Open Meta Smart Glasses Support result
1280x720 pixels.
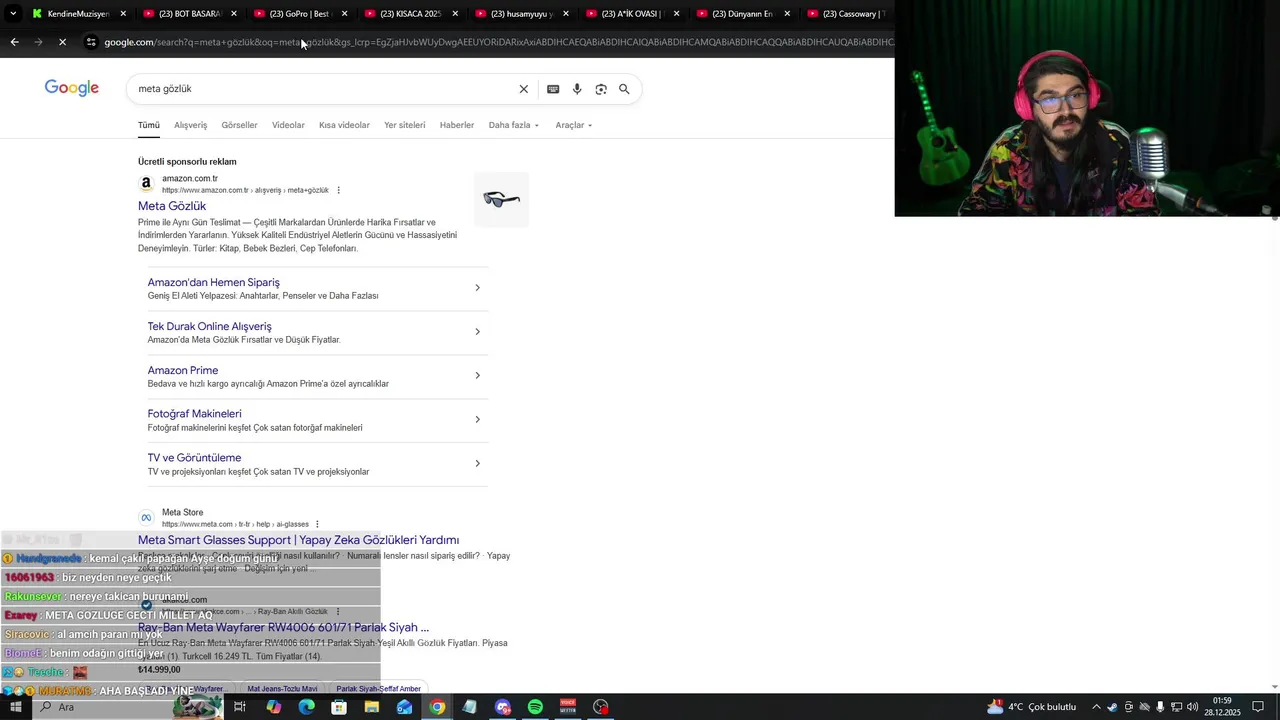298,540
